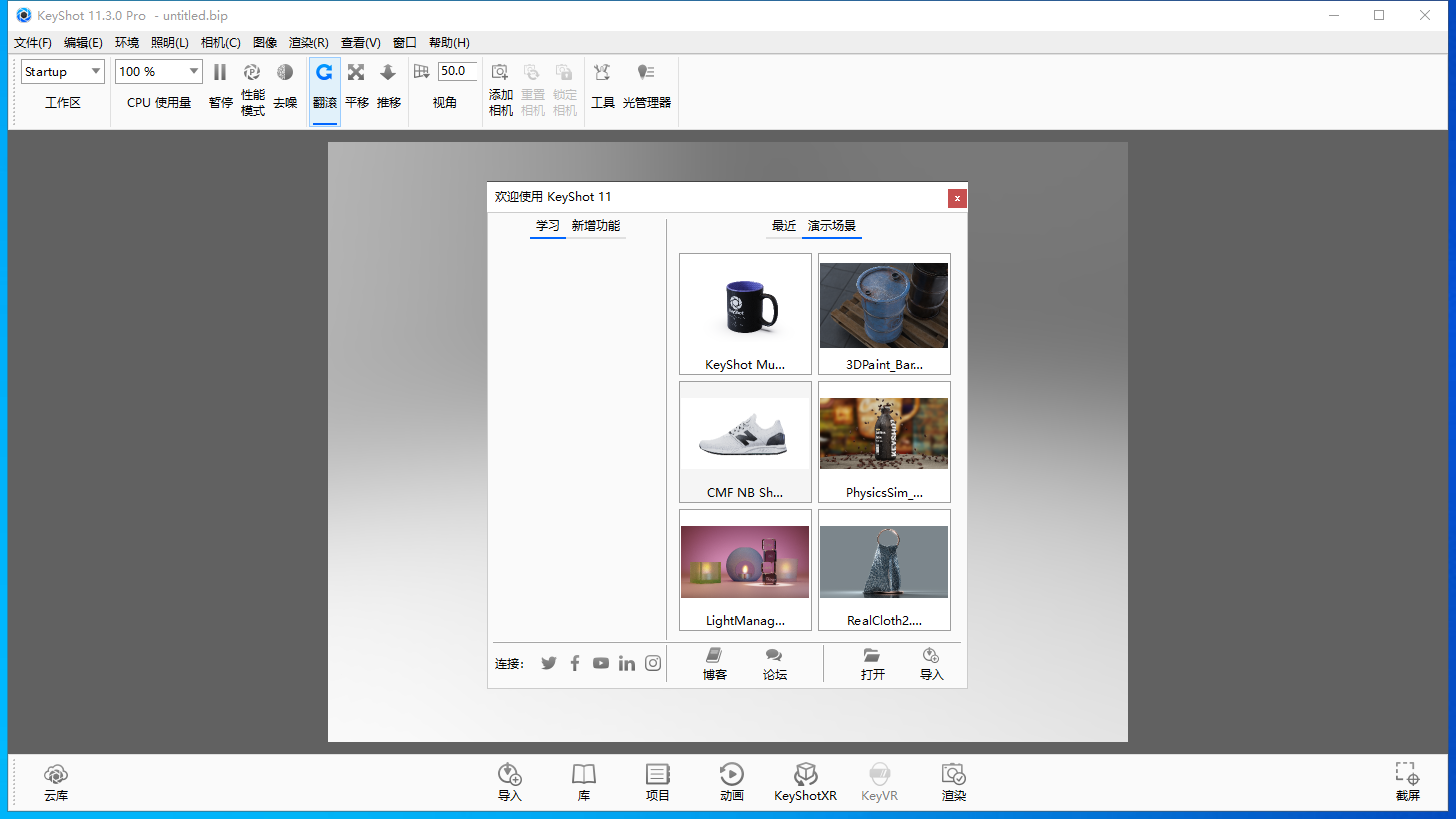This screenshot has height=819, width=1456.
Task: Open the Forum (论坛) link
Action: click(775, 664)
